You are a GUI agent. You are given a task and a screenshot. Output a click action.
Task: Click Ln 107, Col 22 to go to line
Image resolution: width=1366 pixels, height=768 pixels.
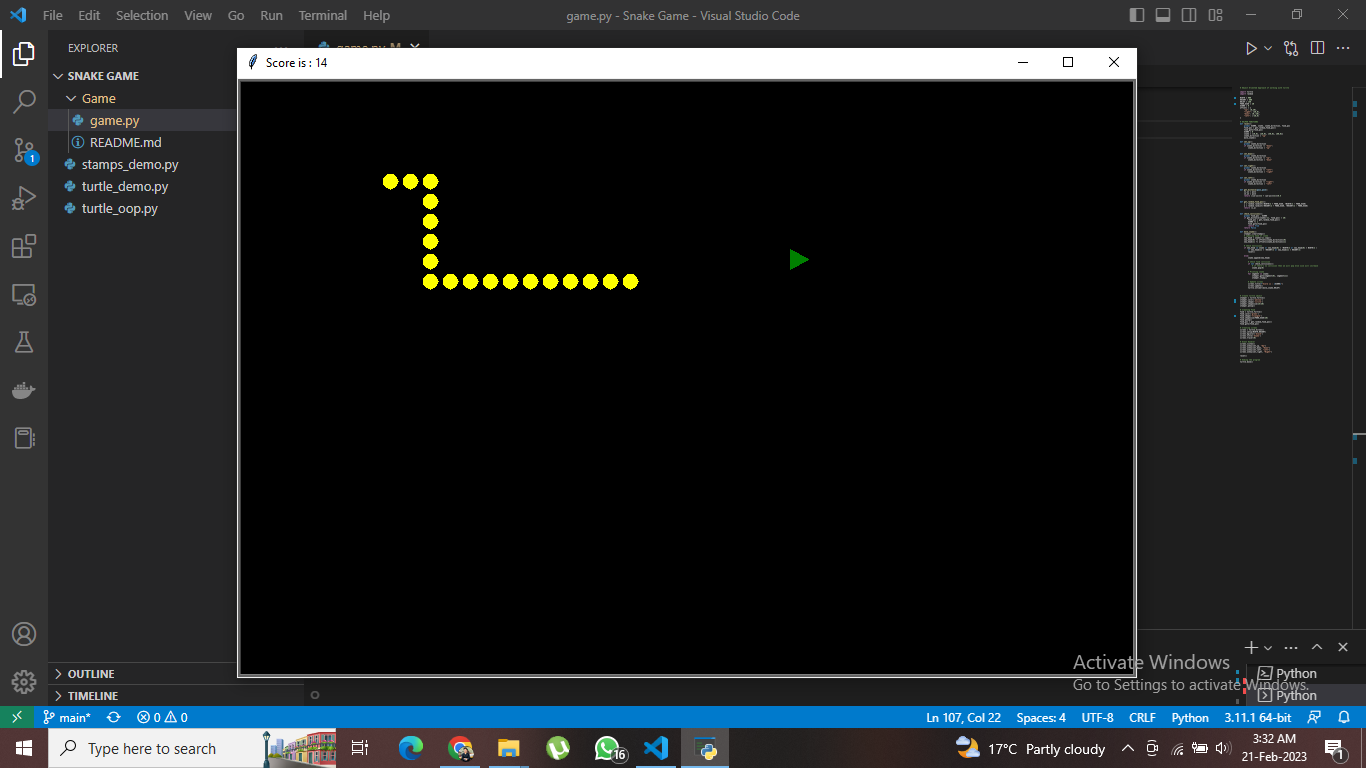(x=963, y=717)
